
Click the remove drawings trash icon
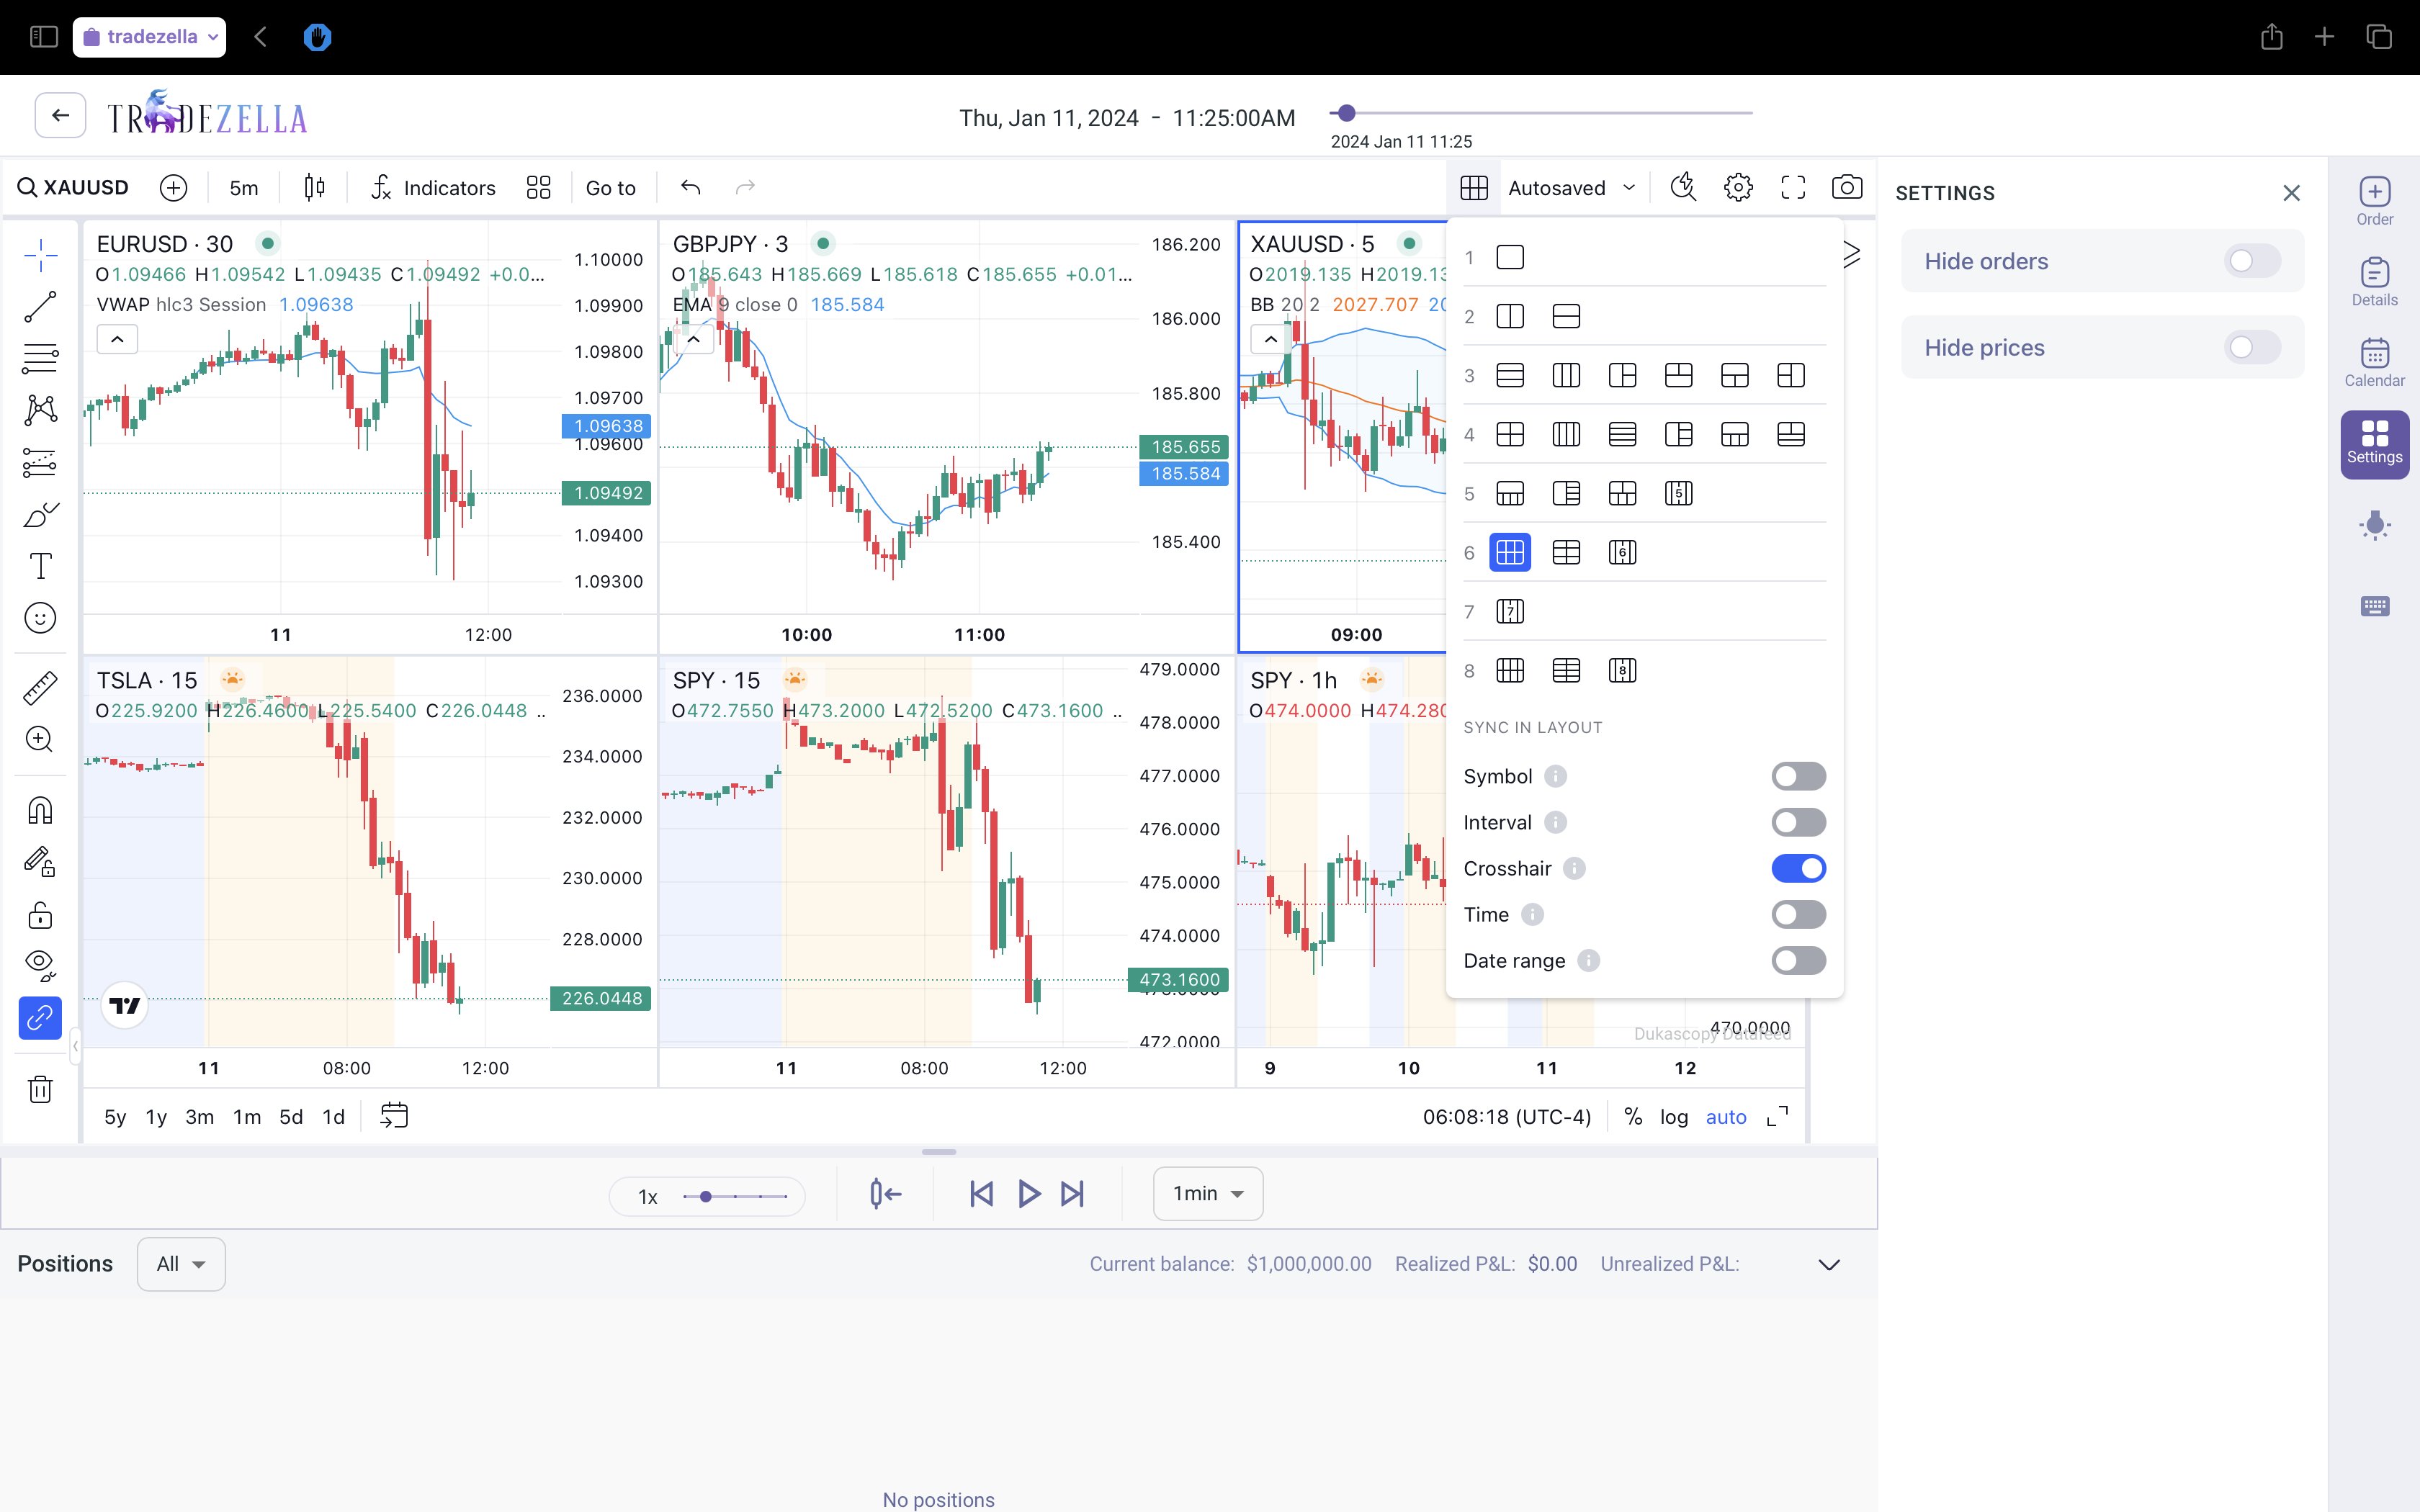tap(40, 1088)
